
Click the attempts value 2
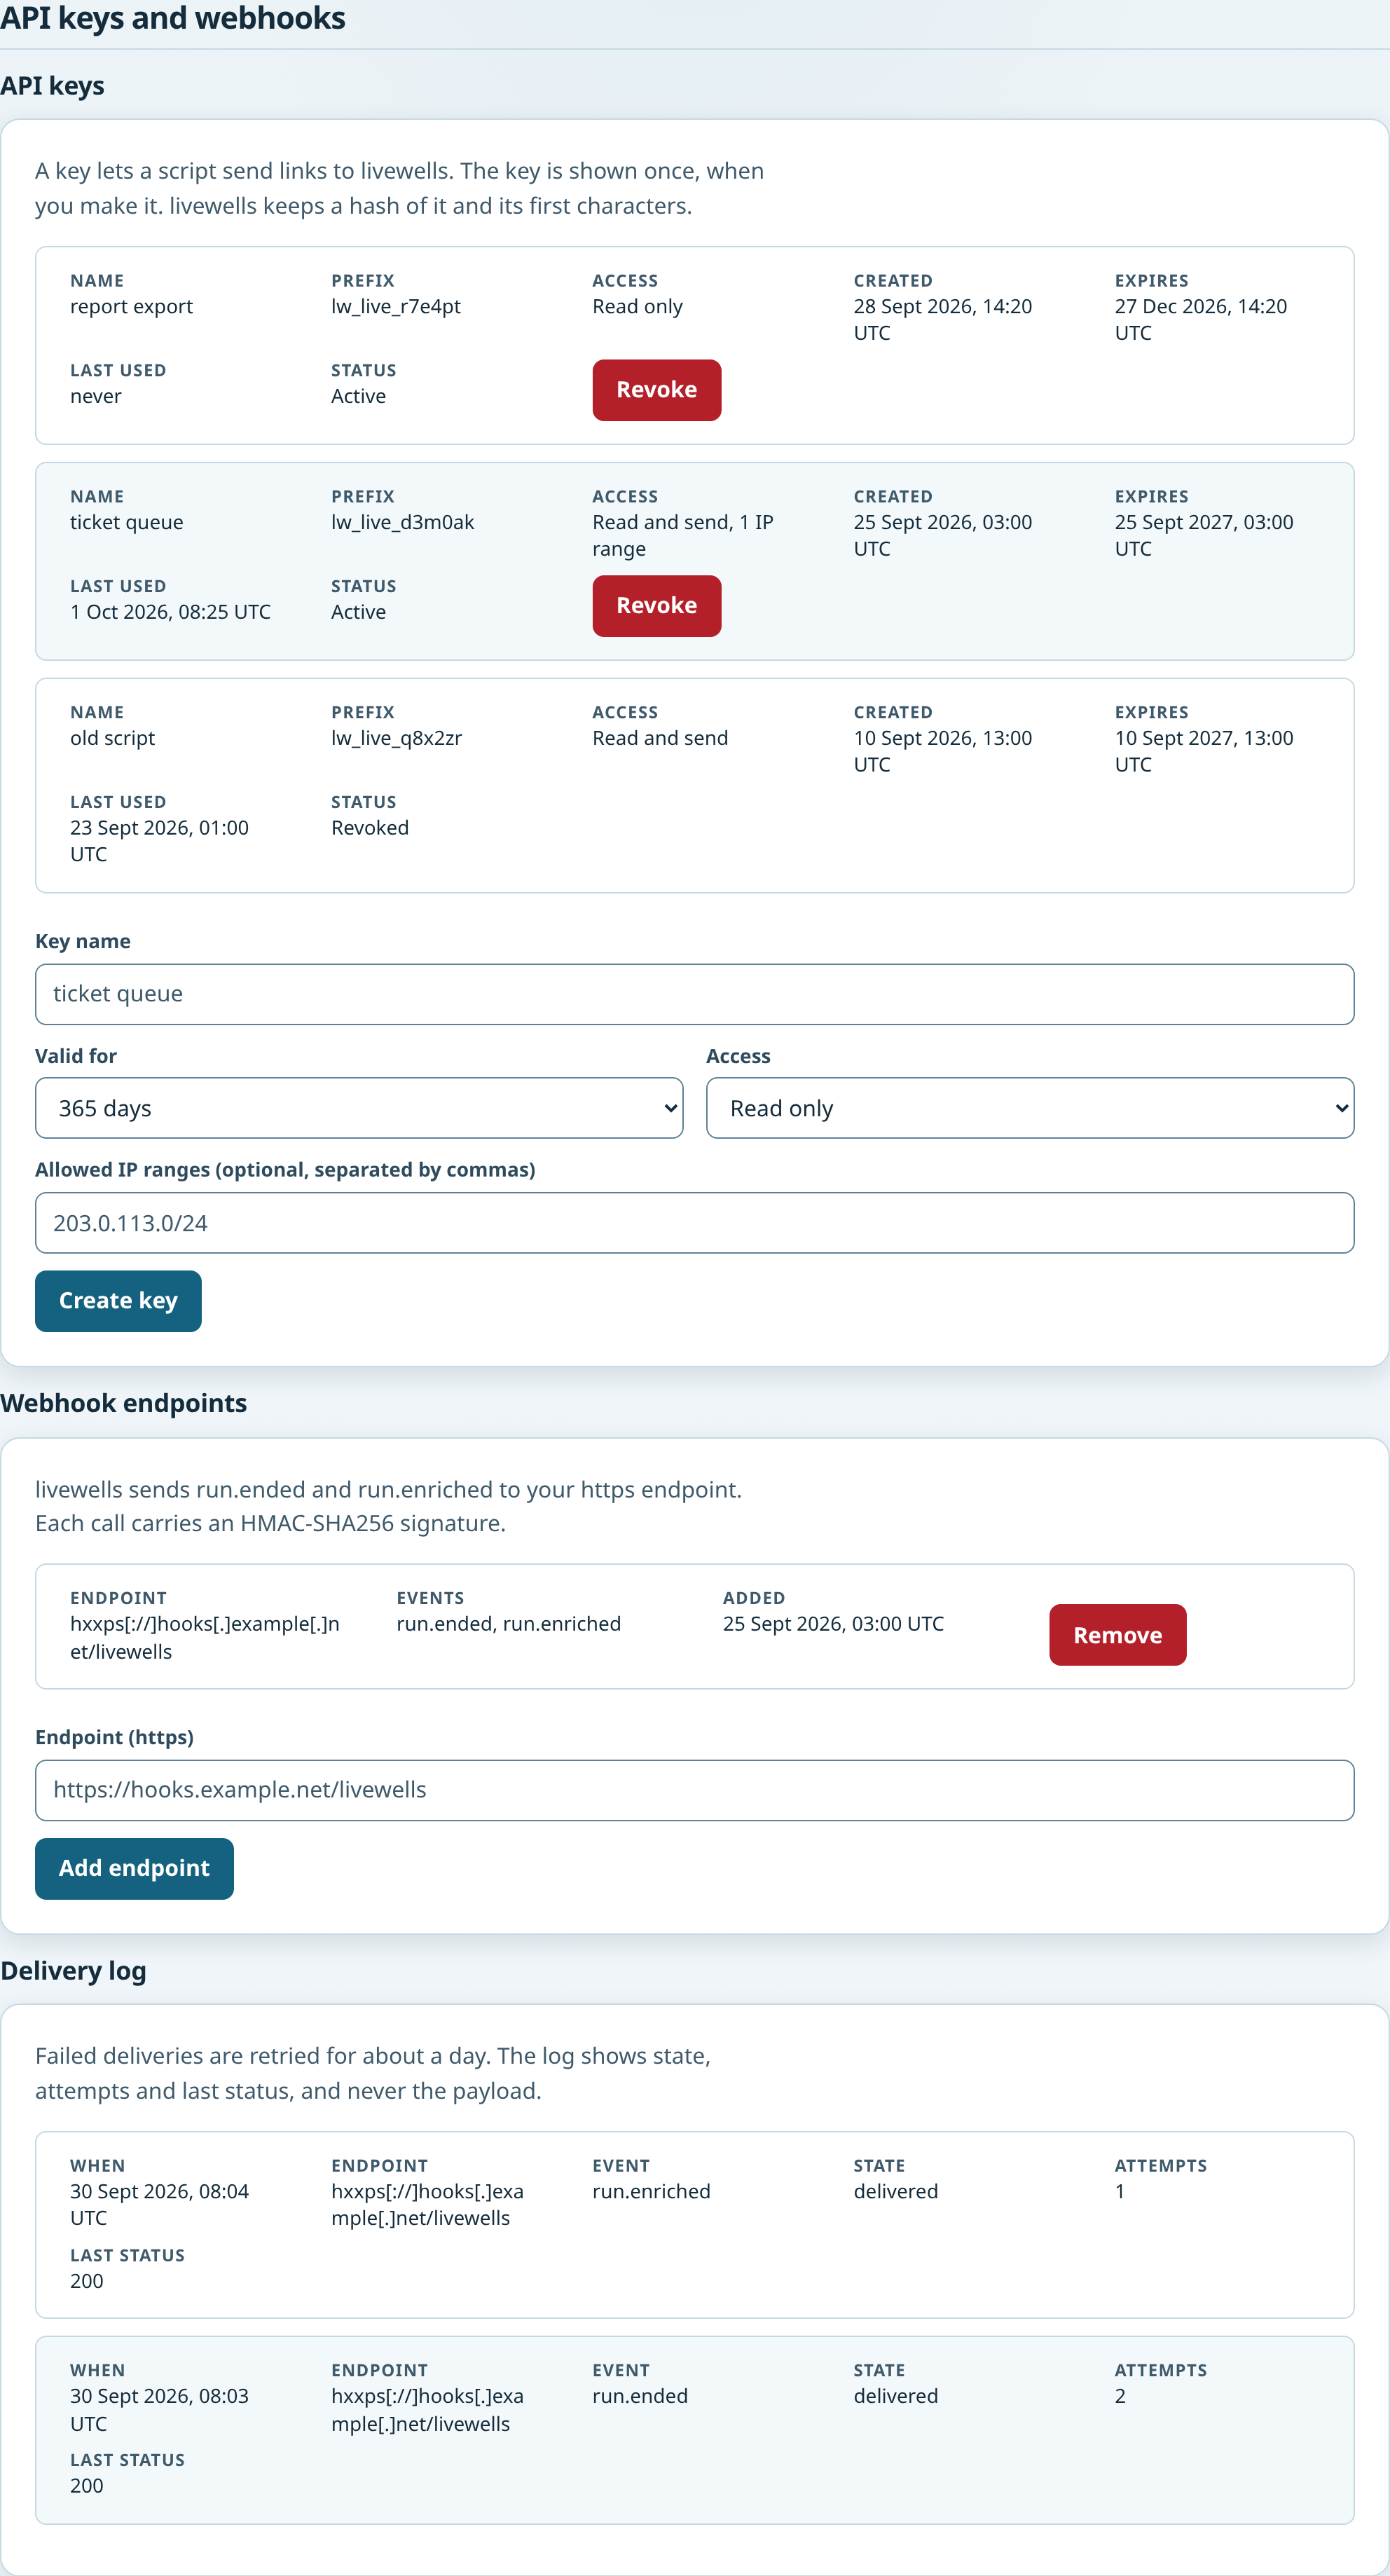[x=1120, y=2397]
